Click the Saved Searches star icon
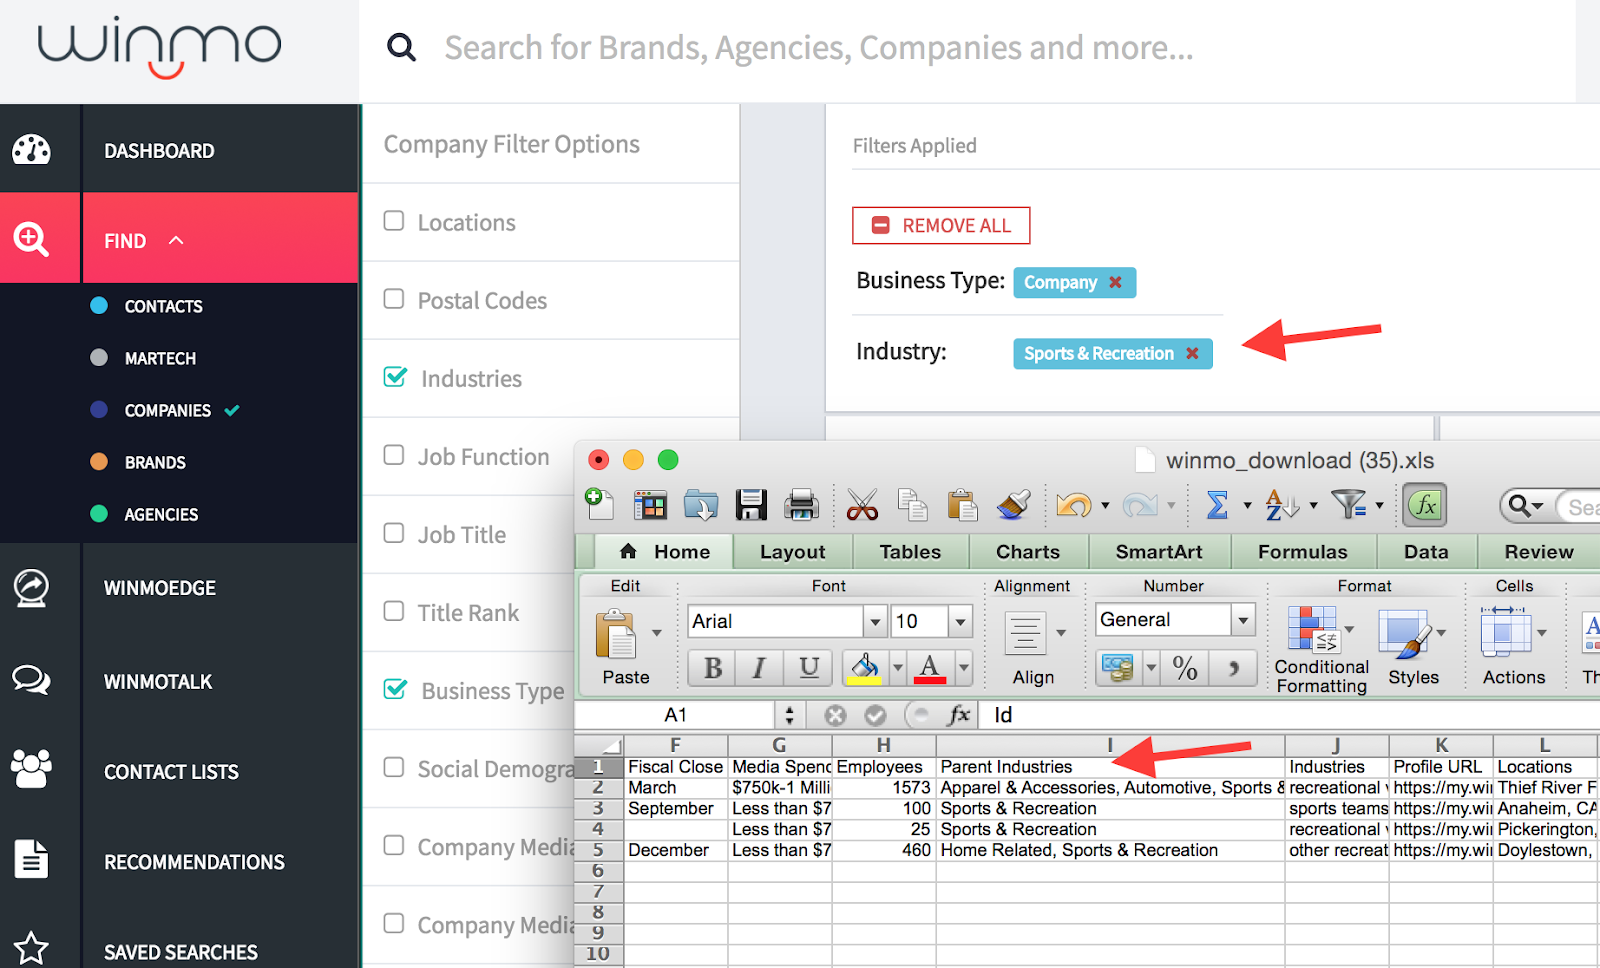Image resolution: width=1600 pixels, height=968 pixels. pos(31,948)
